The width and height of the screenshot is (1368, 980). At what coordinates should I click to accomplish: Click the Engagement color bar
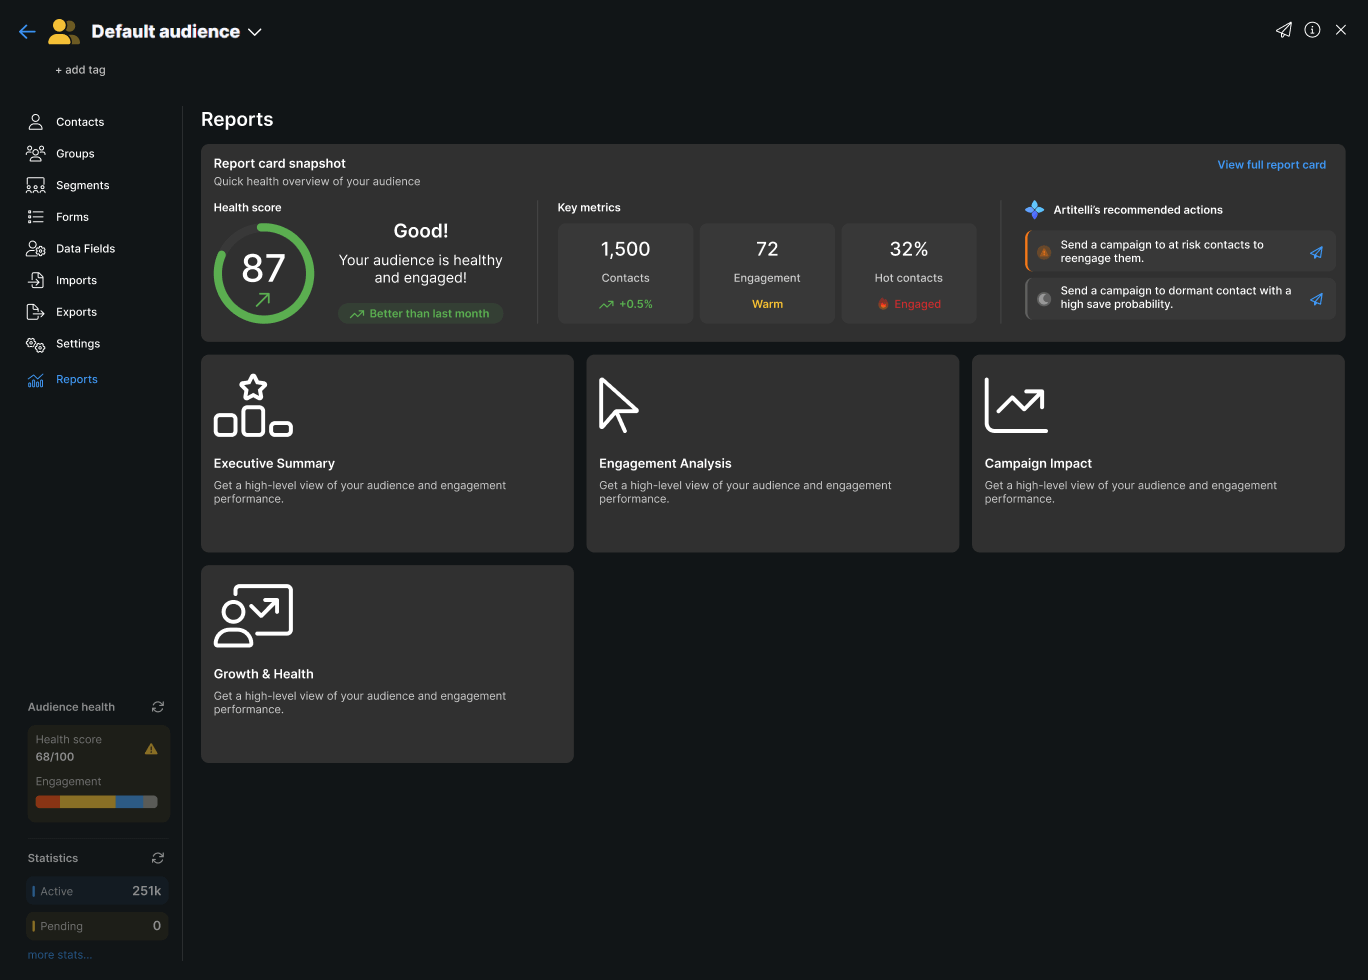click(x=97, y=802)
